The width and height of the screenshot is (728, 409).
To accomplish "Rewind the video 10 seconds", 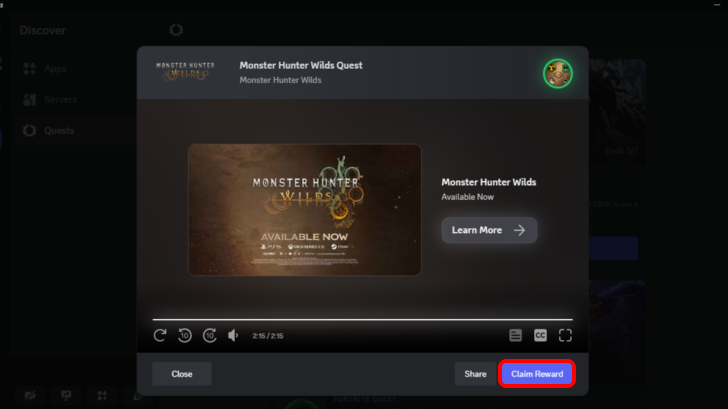I will pos(185,335).
